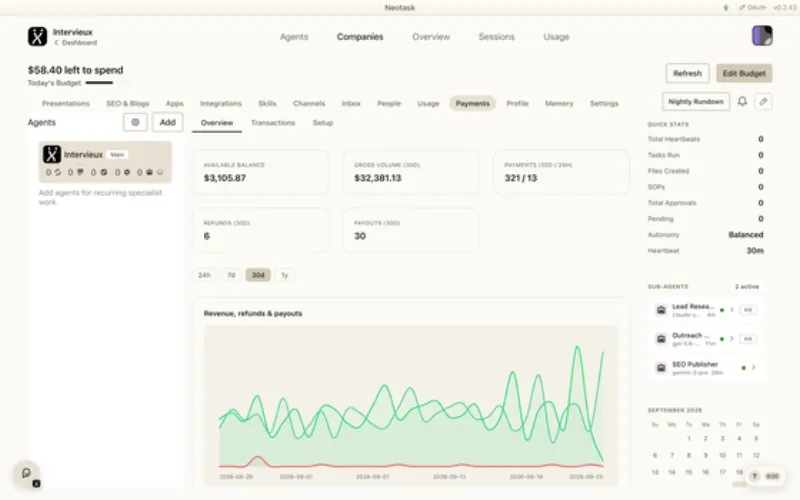This screenshot has width=800, height=500.
Task: Expand the Outreach sub-agent chevron
Action: pyautogui.click(x=732, y=339)
